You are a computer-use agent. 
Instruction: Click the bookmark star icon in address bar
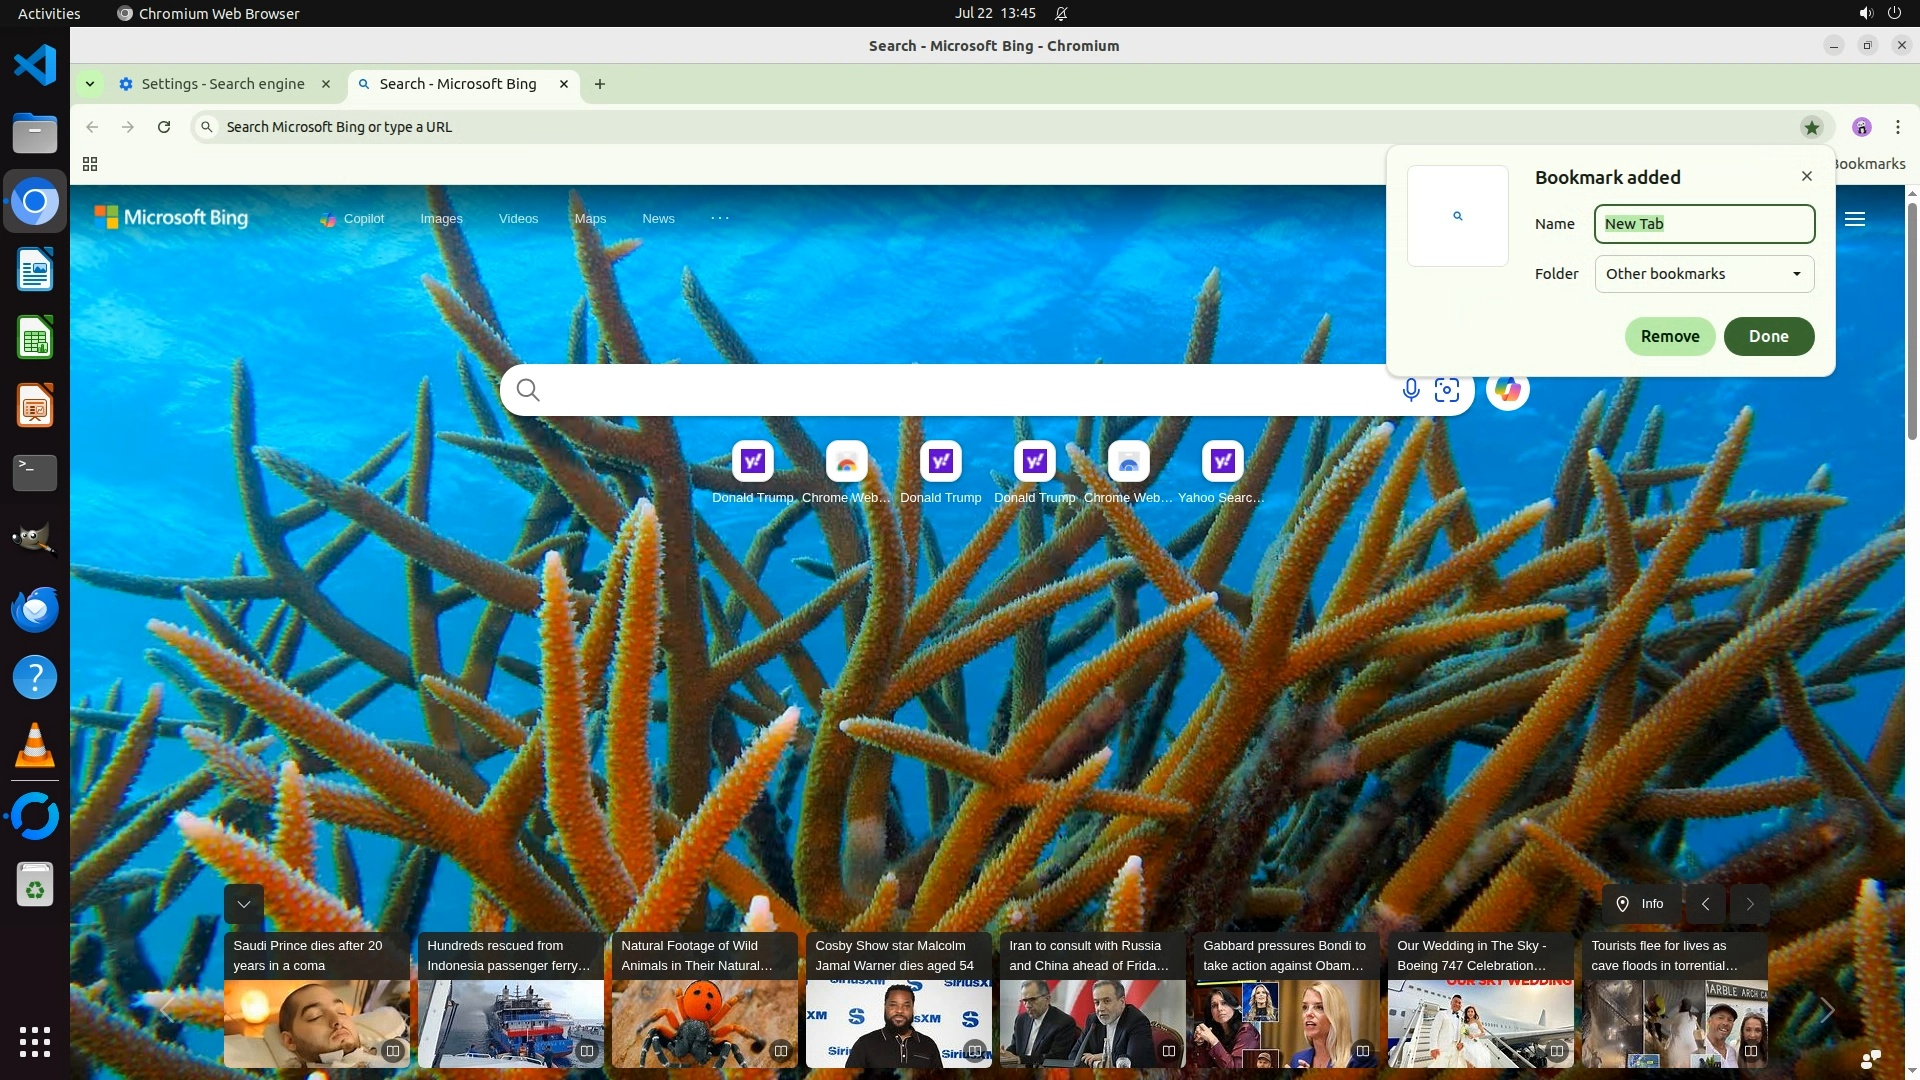(1812, 127)
